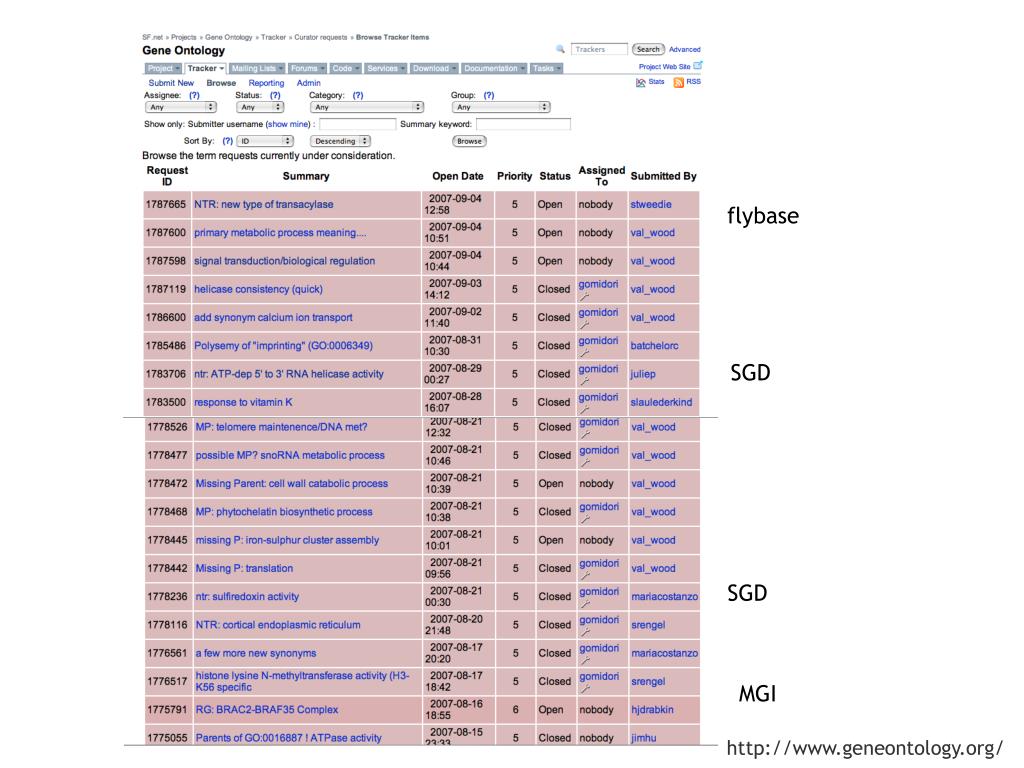Click Gene Ontology breadcrumb link
The image size is (1024, 768).
pyautogui.click(x=229, y=37)
